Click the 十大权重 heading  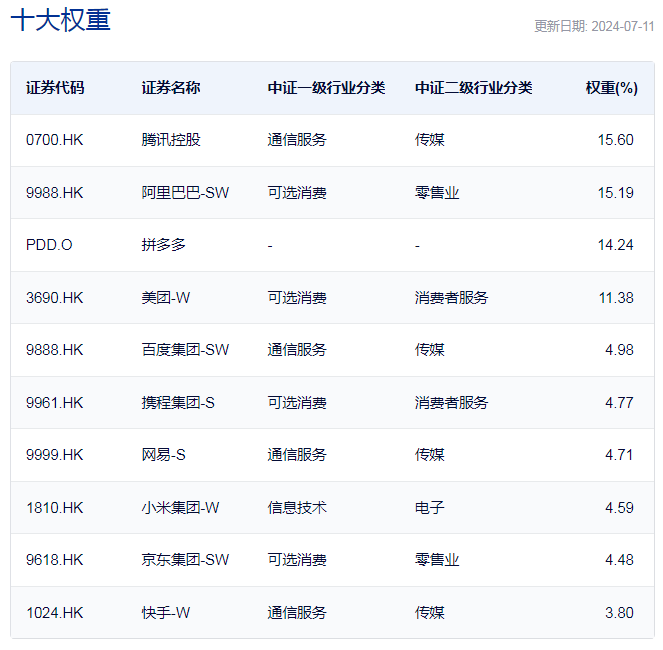point(60,20)
